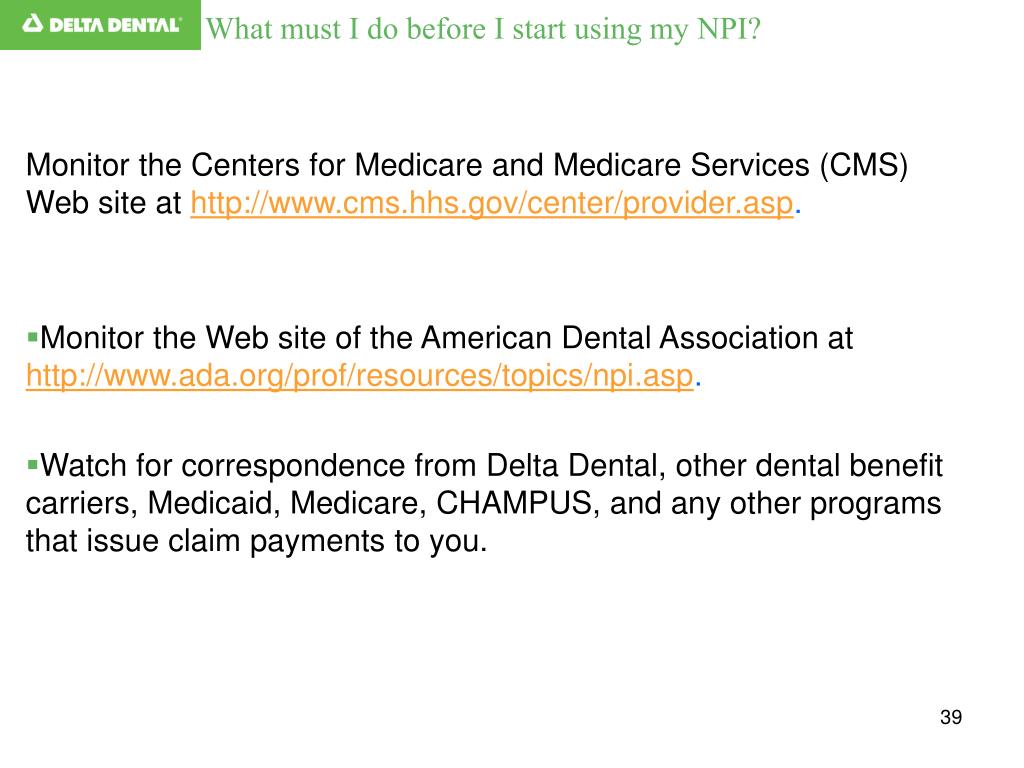The image size is (1024, 768).
Task: Click the '(CMS)' abbreviation text
Action: pos(863,165)
